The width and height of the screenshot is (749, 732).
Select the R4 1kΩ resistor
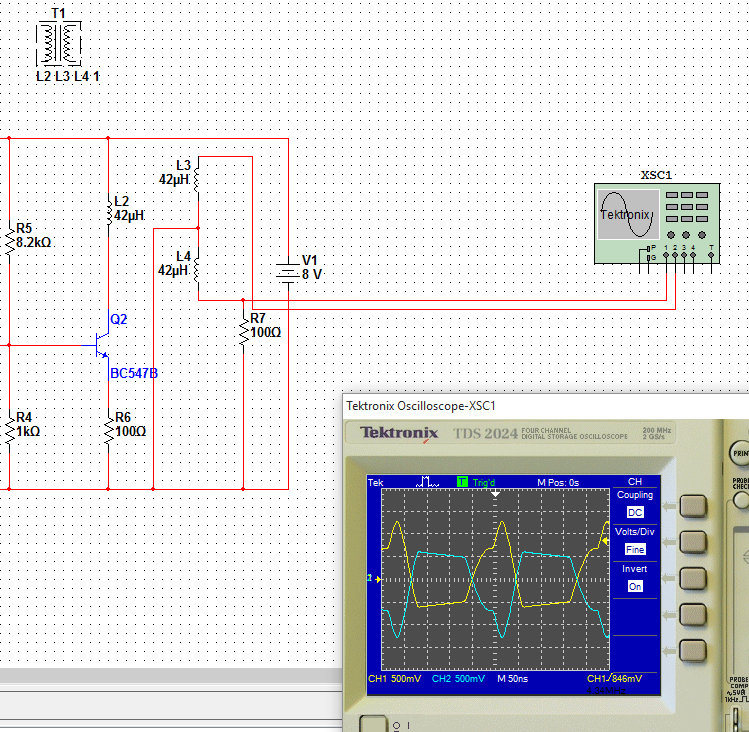[x=9, y=428]
